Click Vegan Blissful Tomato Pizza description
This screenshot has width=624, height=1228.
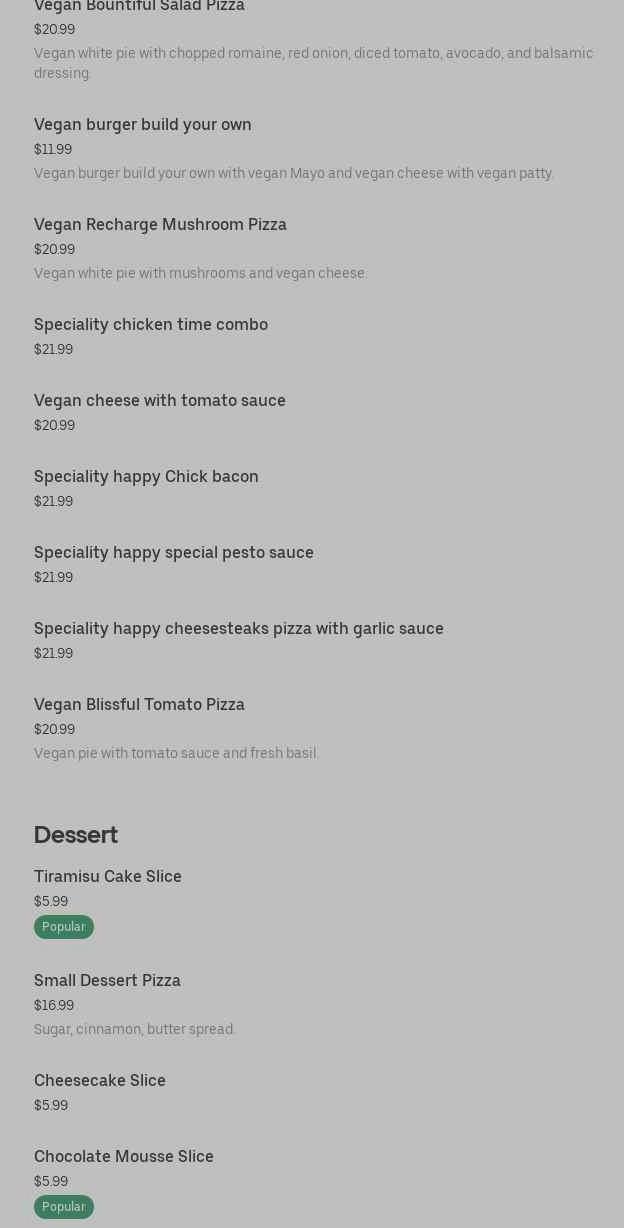click(x=176, y=753)
